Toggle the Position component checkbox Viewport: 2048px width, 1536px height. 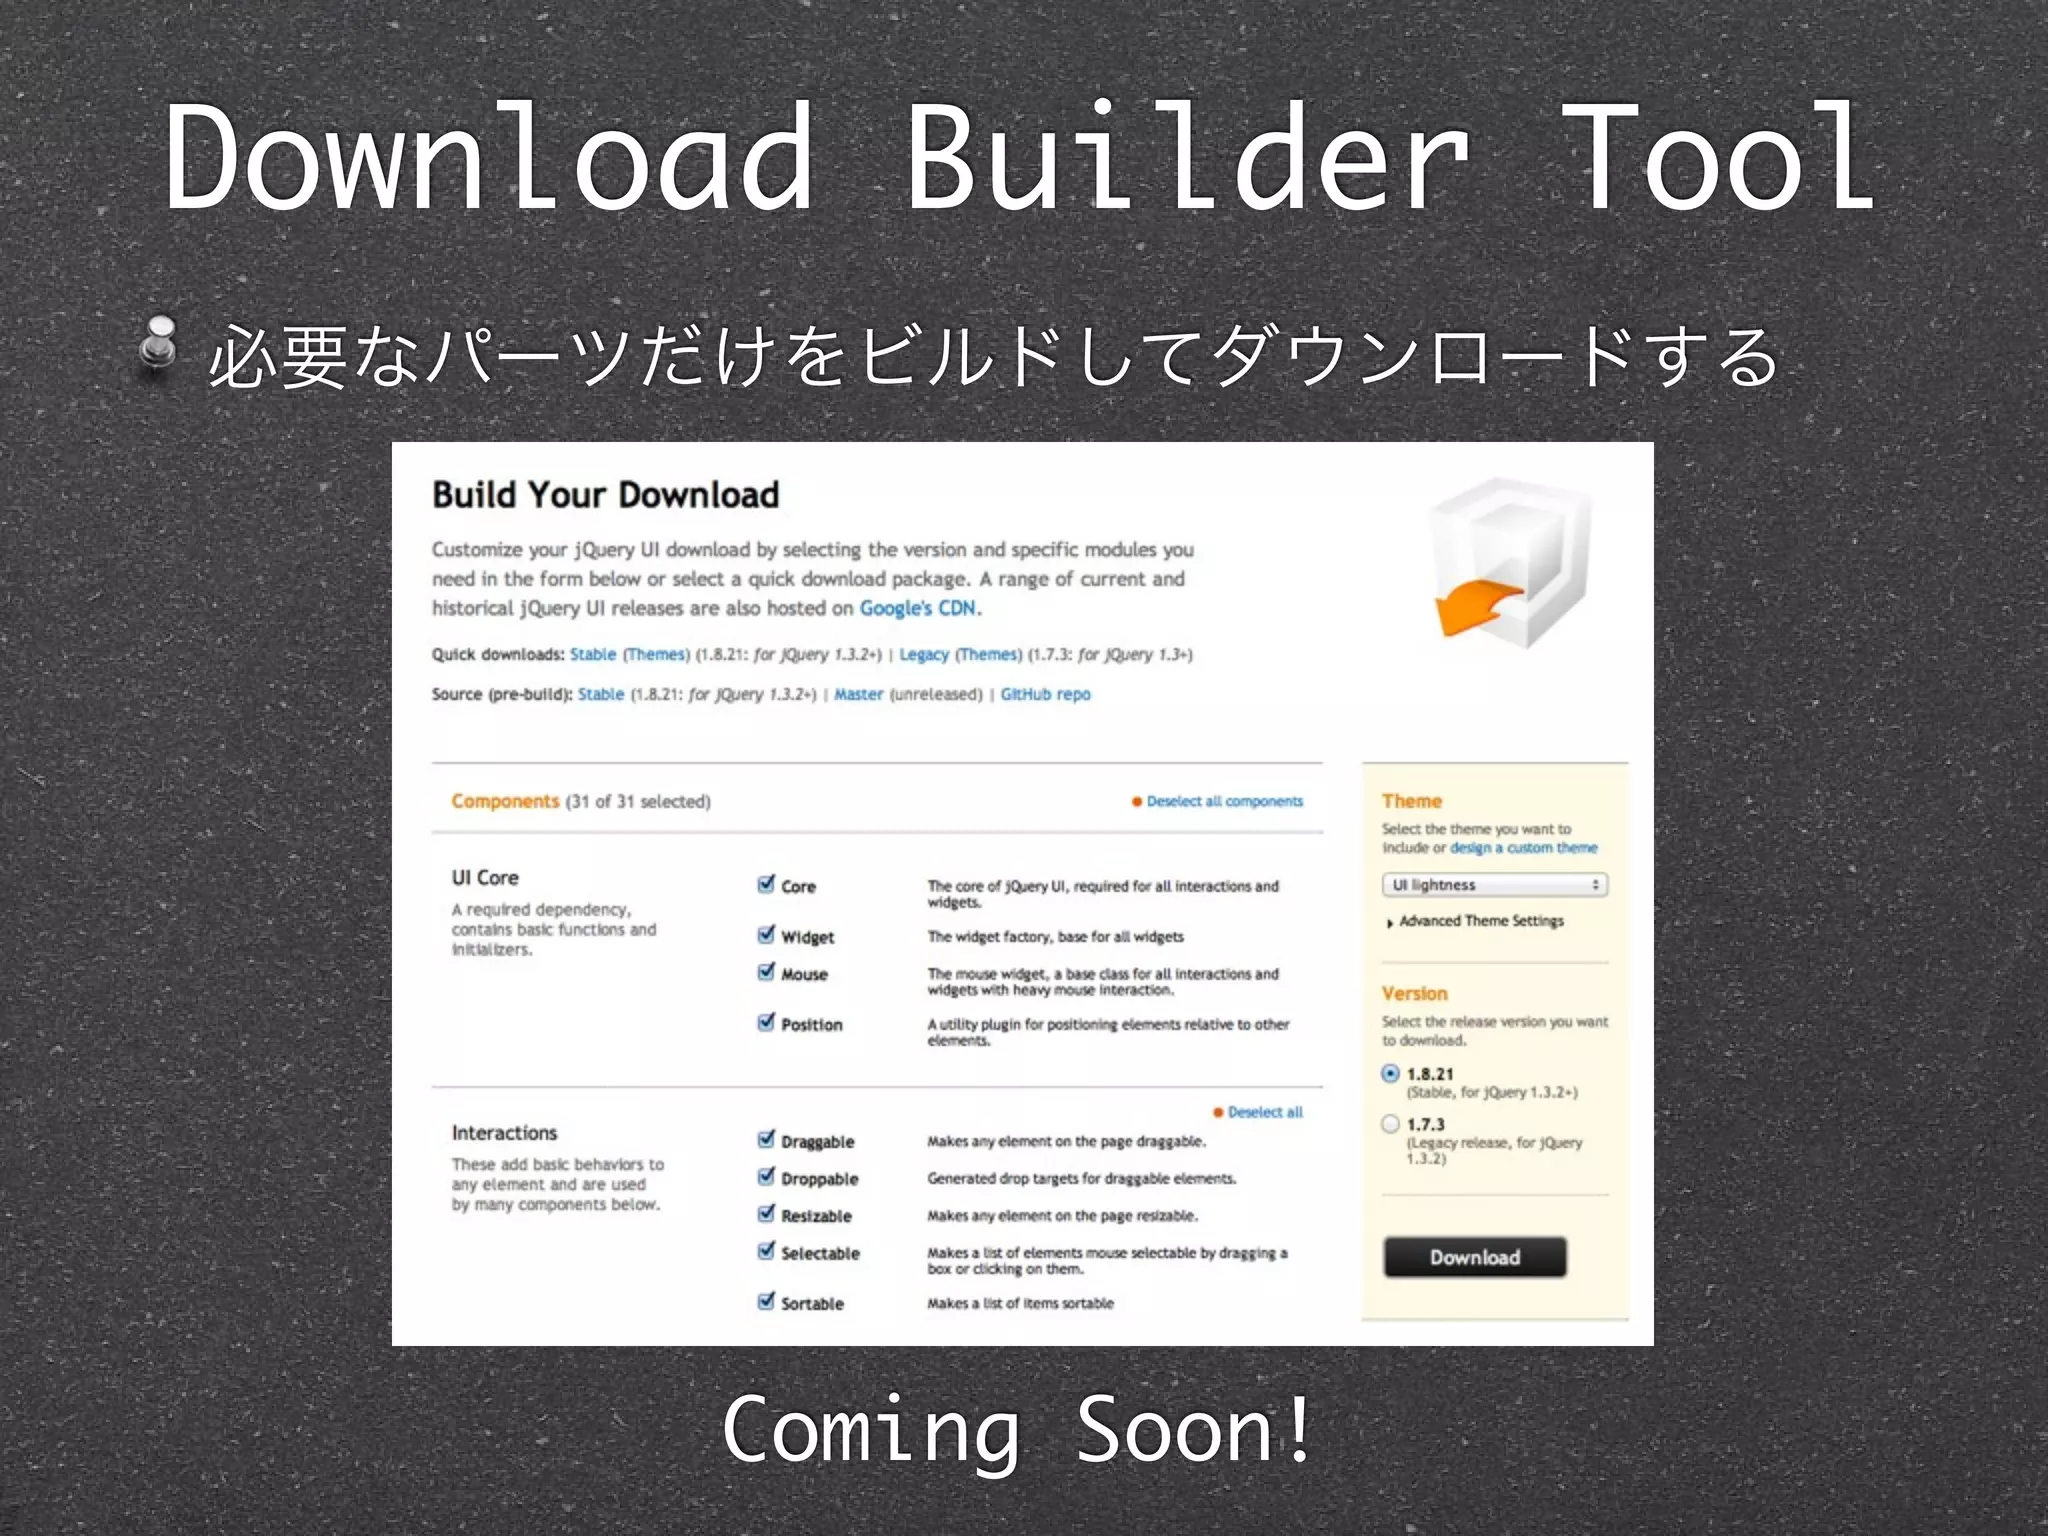766,1023
